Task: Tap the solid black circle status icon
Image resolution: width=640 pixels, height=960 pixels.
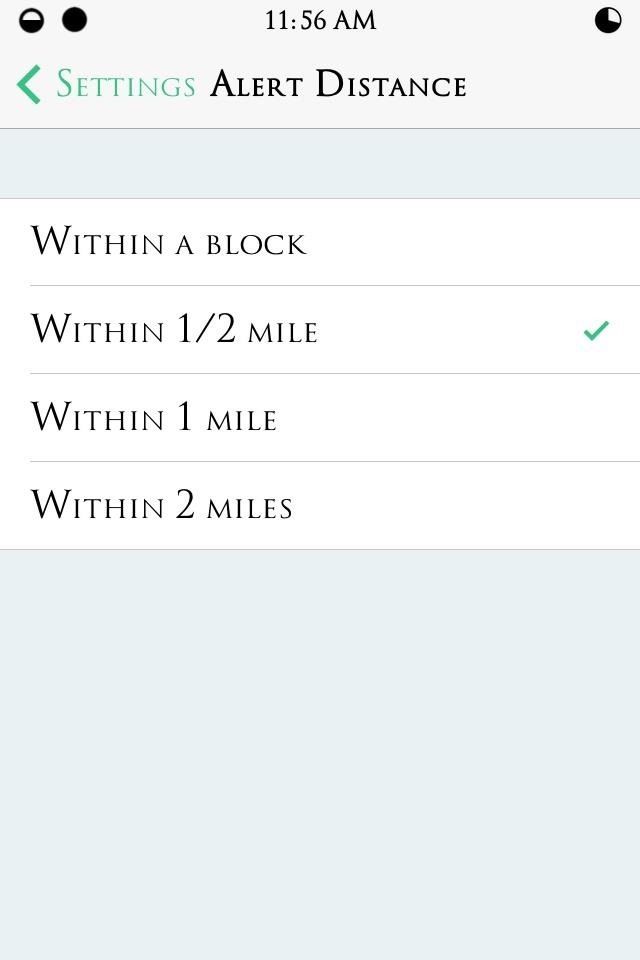Action: point(74,20)
